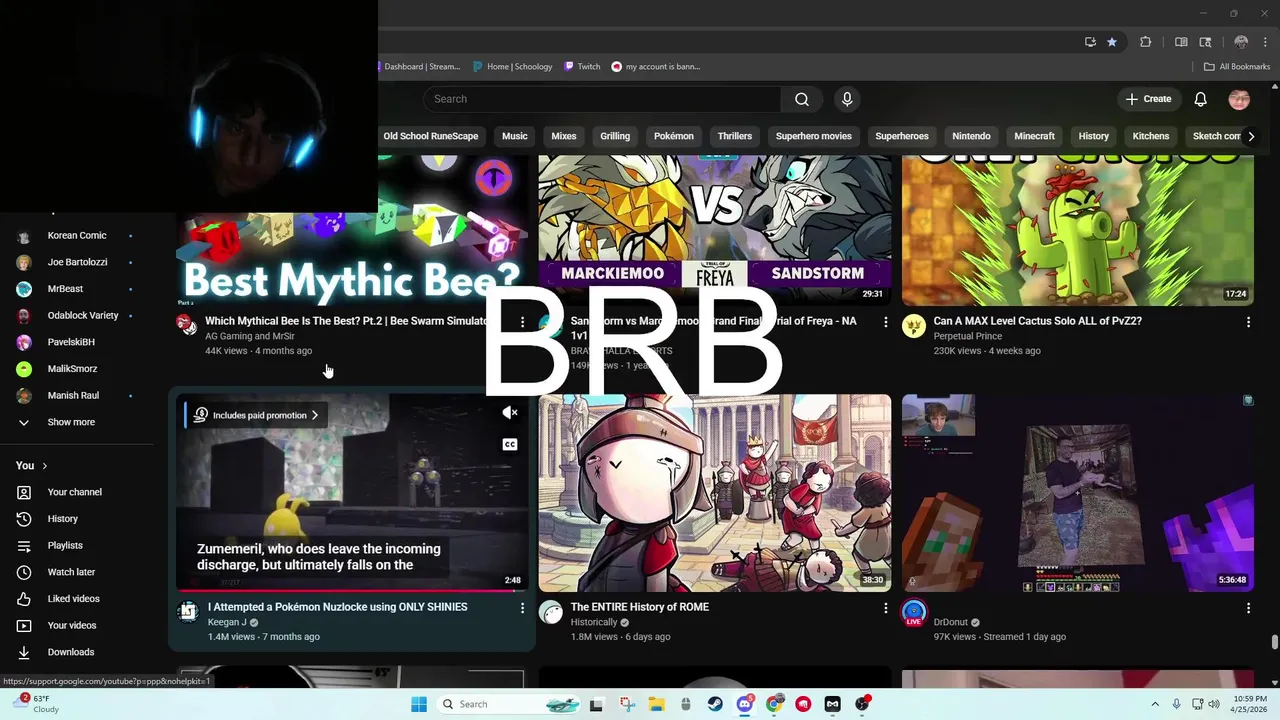Open the Playlists icon in sidebar
Viewport: 1280px width, 720px height.
pyautogui.click(x=24, y=545)
